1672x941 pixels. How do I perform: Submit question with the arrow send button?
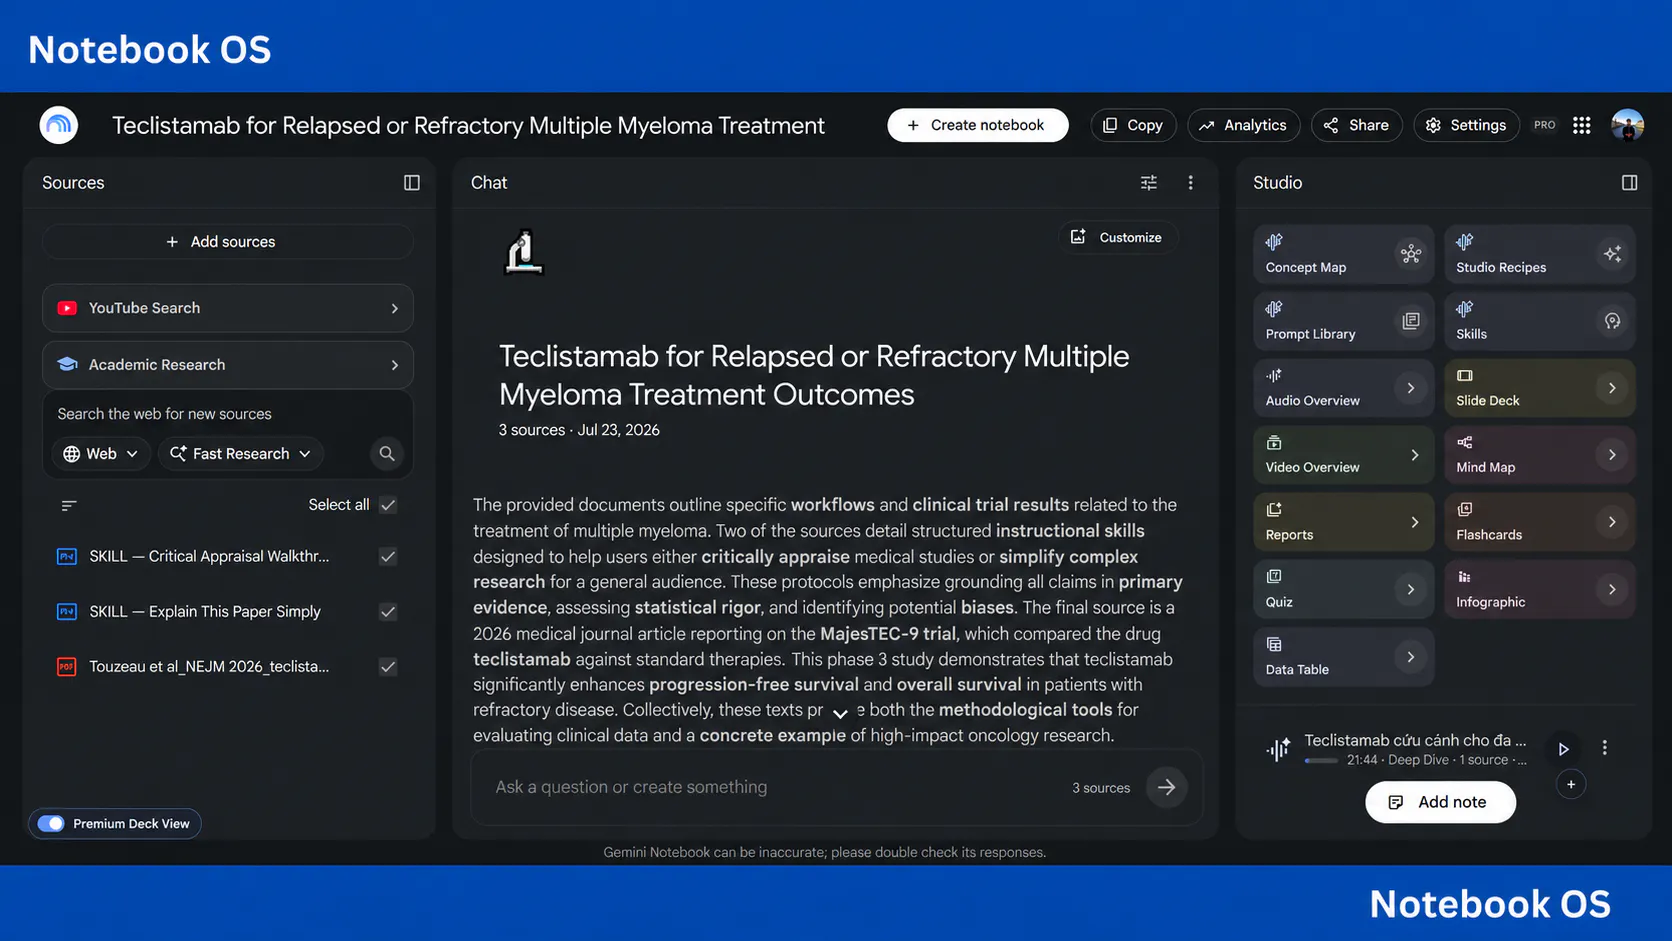1166,787
